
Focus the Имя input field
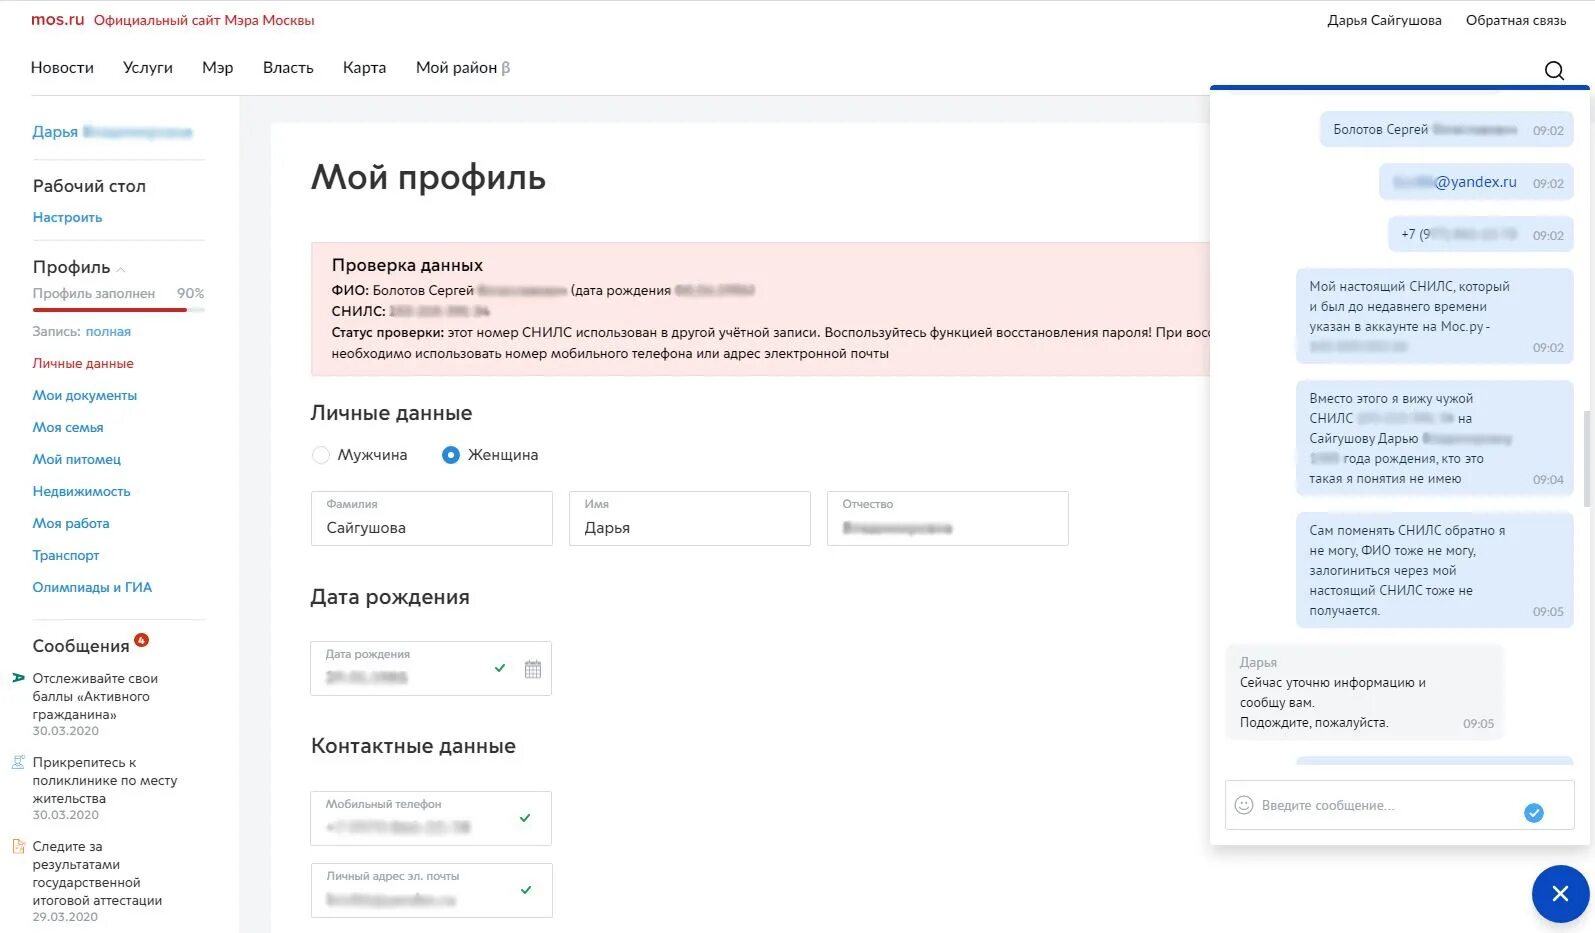coord(690,518)
